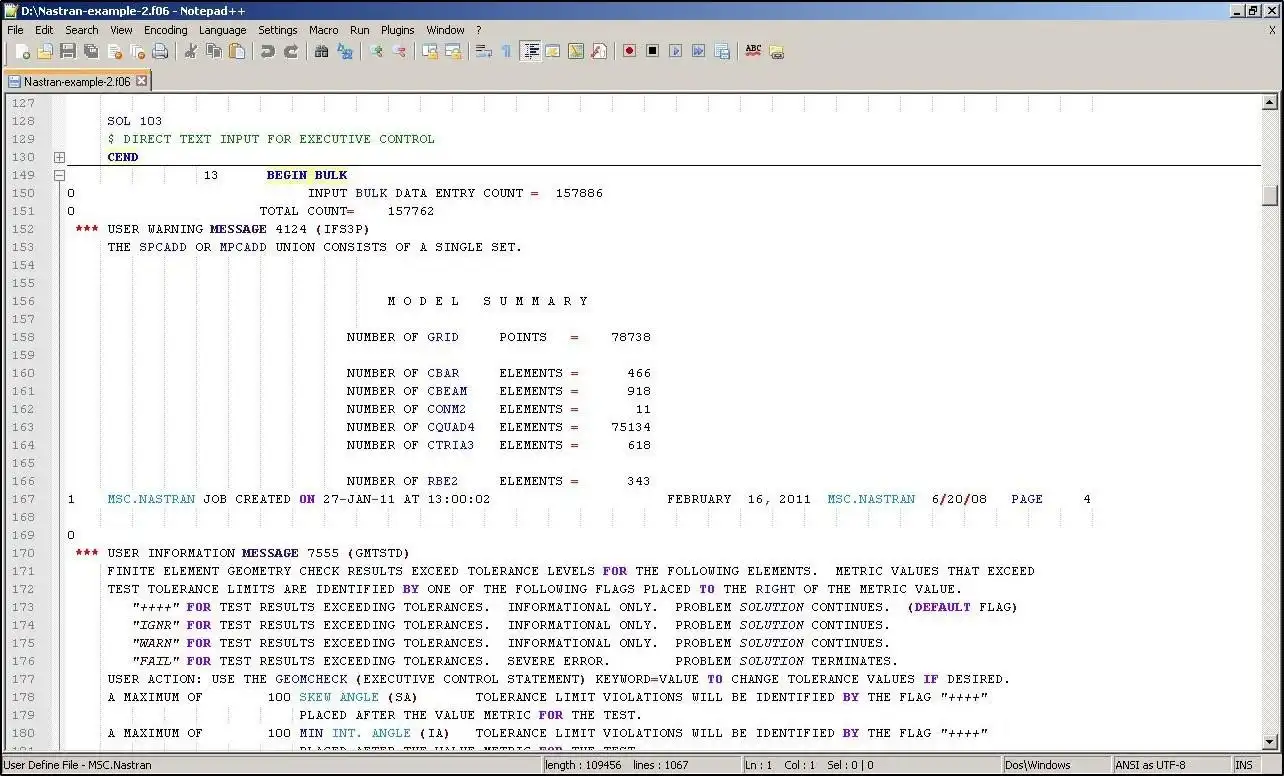The width and height of the screenshot is (1284, 776).
Task: Click the Replace toolbar icon
Action: click(345, 51)
